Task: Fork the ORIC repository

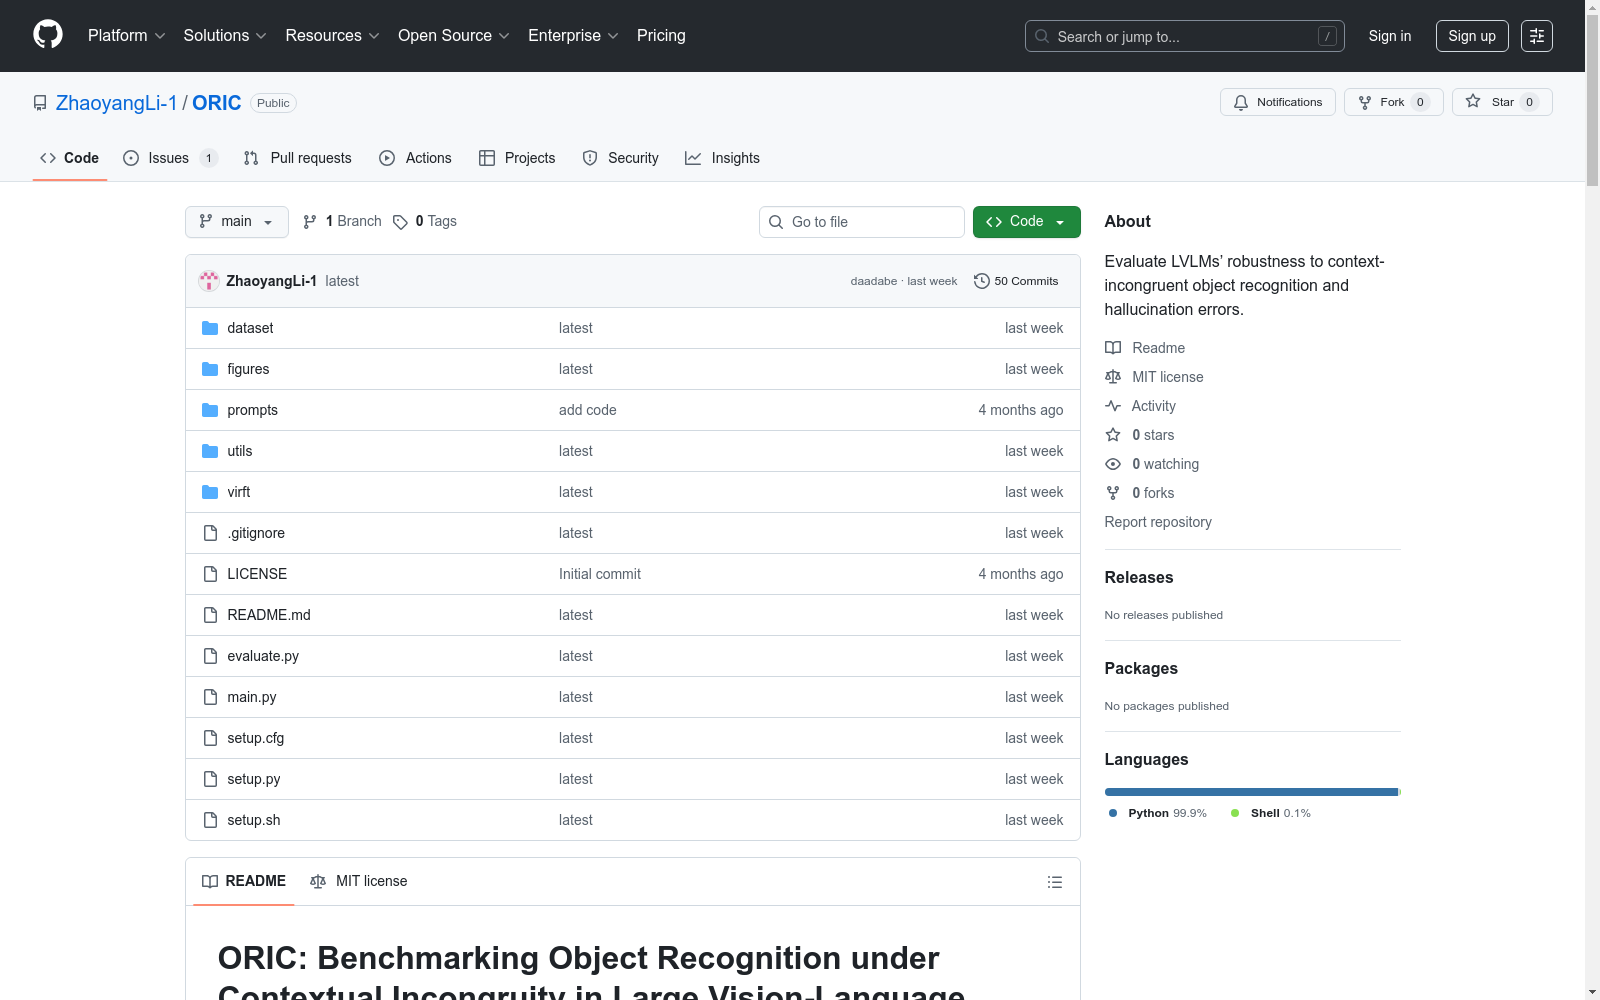Action: tap(1394, 102)
